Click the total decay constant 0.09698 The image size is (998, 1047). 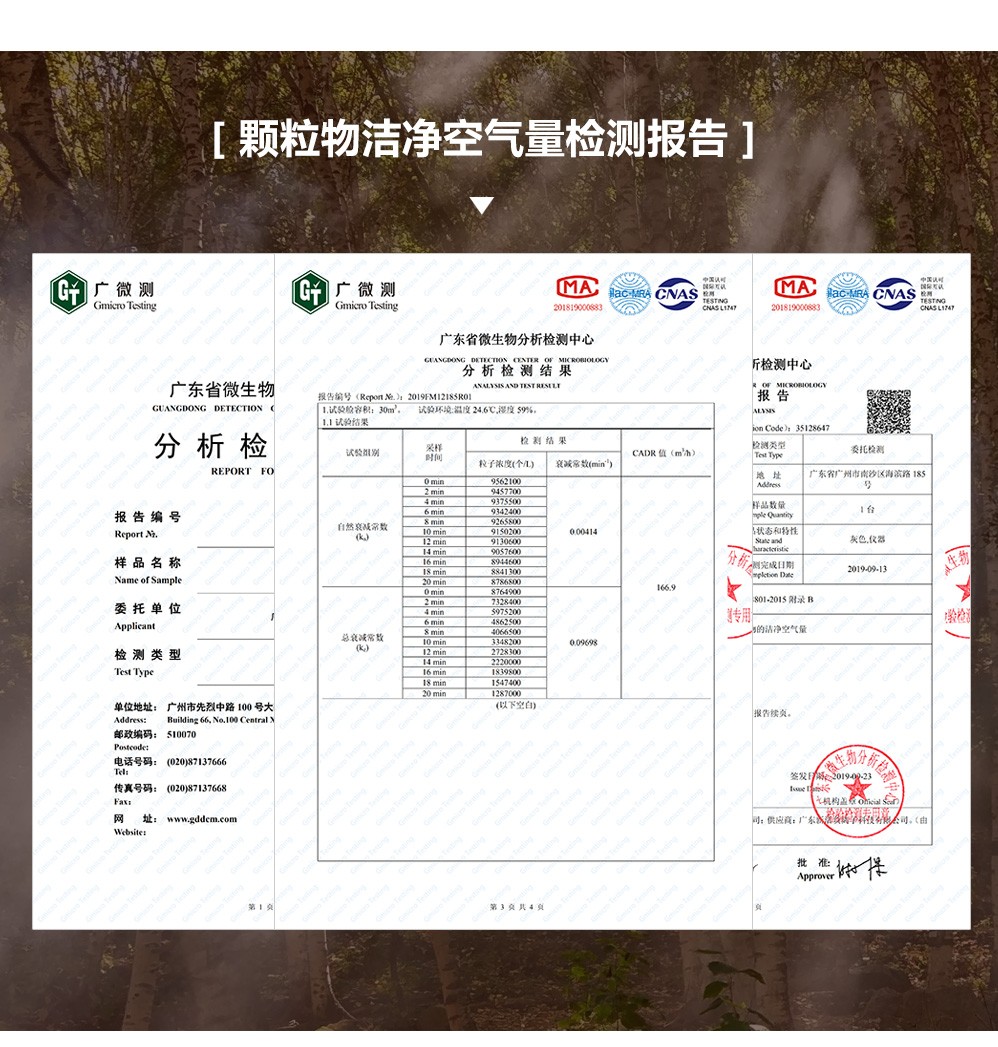[583, 642]
